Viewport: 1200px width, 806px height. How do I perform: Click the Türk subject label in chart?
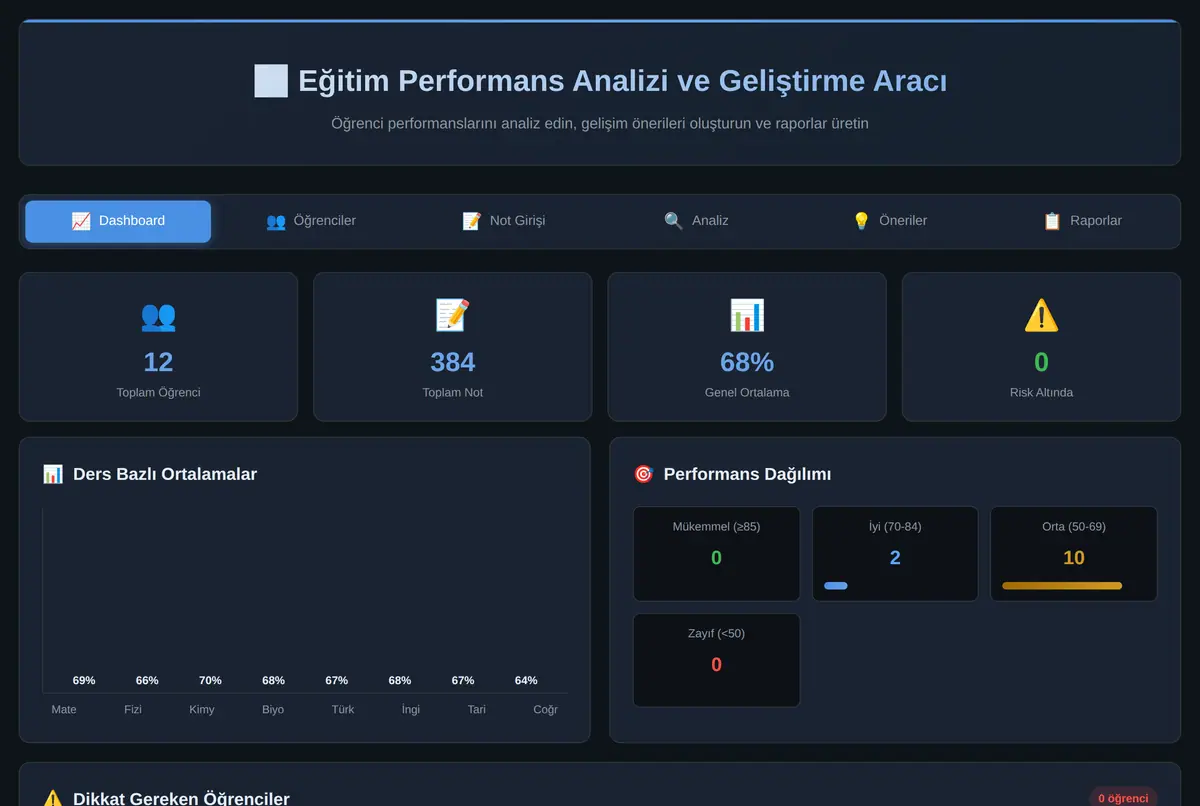343,709
